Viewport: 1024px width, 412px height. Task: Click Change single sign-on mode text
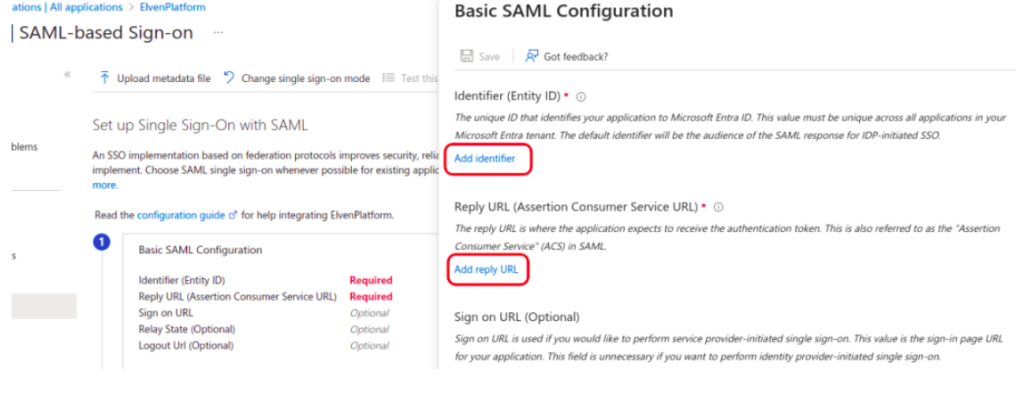coord(305,78)
